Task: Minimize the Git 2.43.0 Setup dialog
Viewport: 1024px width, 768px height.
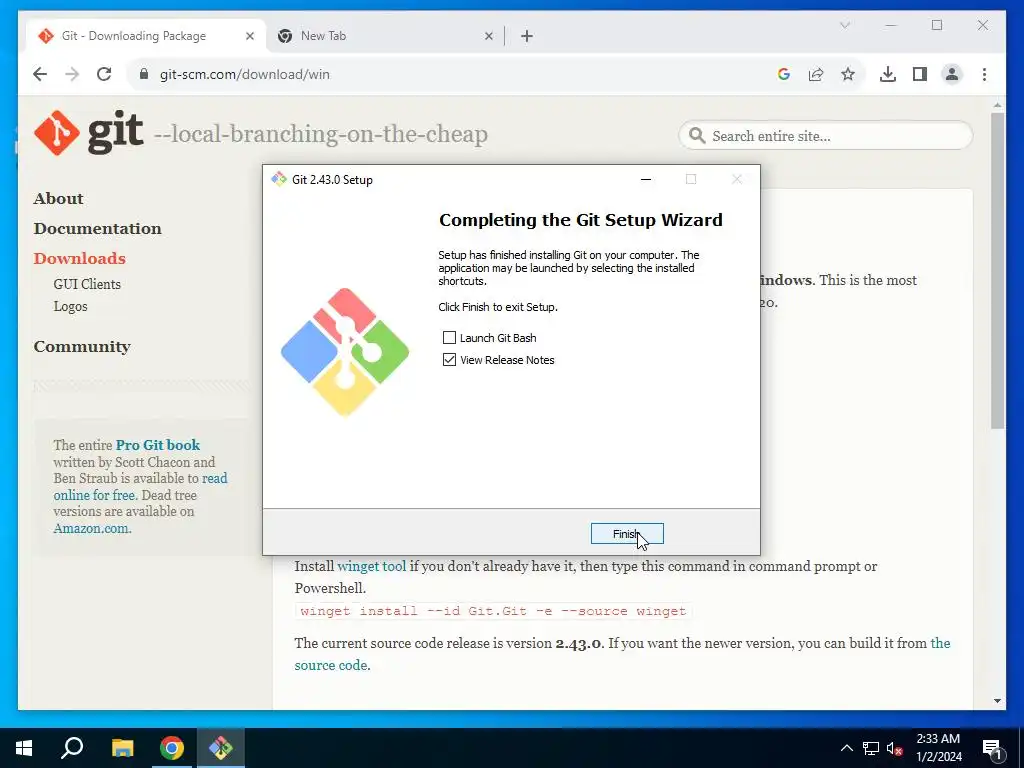Action: point(646,180)
